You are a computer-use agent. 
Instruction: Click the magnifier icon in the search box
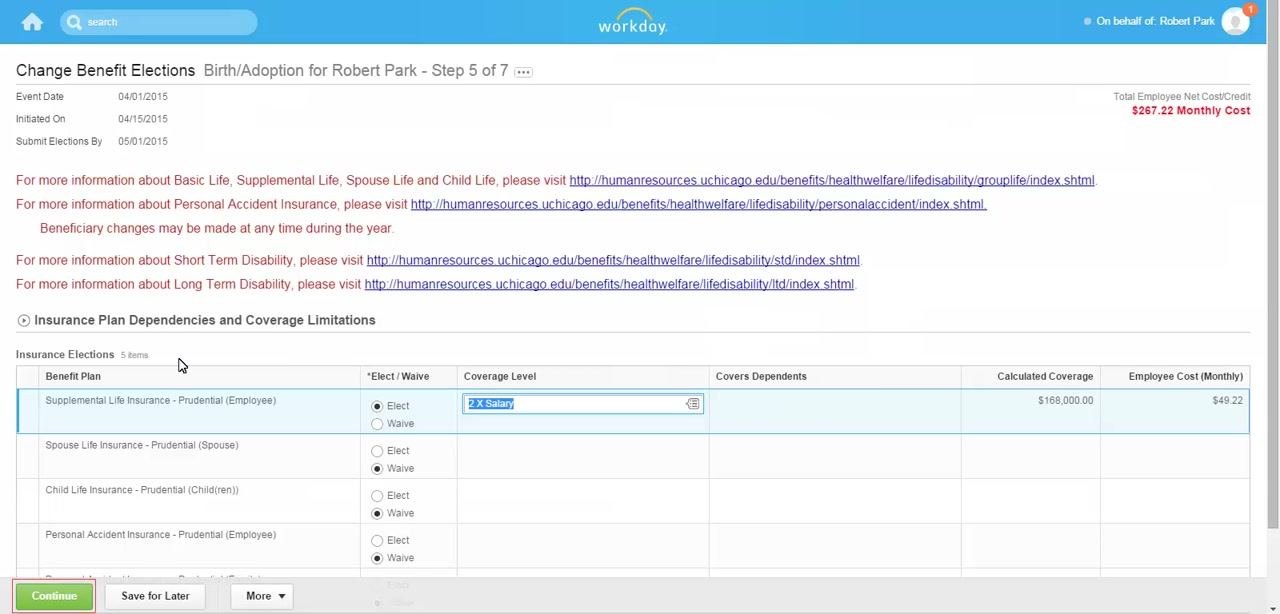click(x=74, y=22)
